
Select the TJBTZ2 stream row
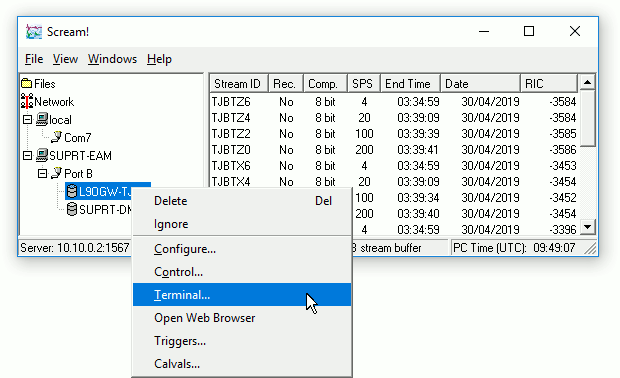pyautogui.click(x=394, y=134)
